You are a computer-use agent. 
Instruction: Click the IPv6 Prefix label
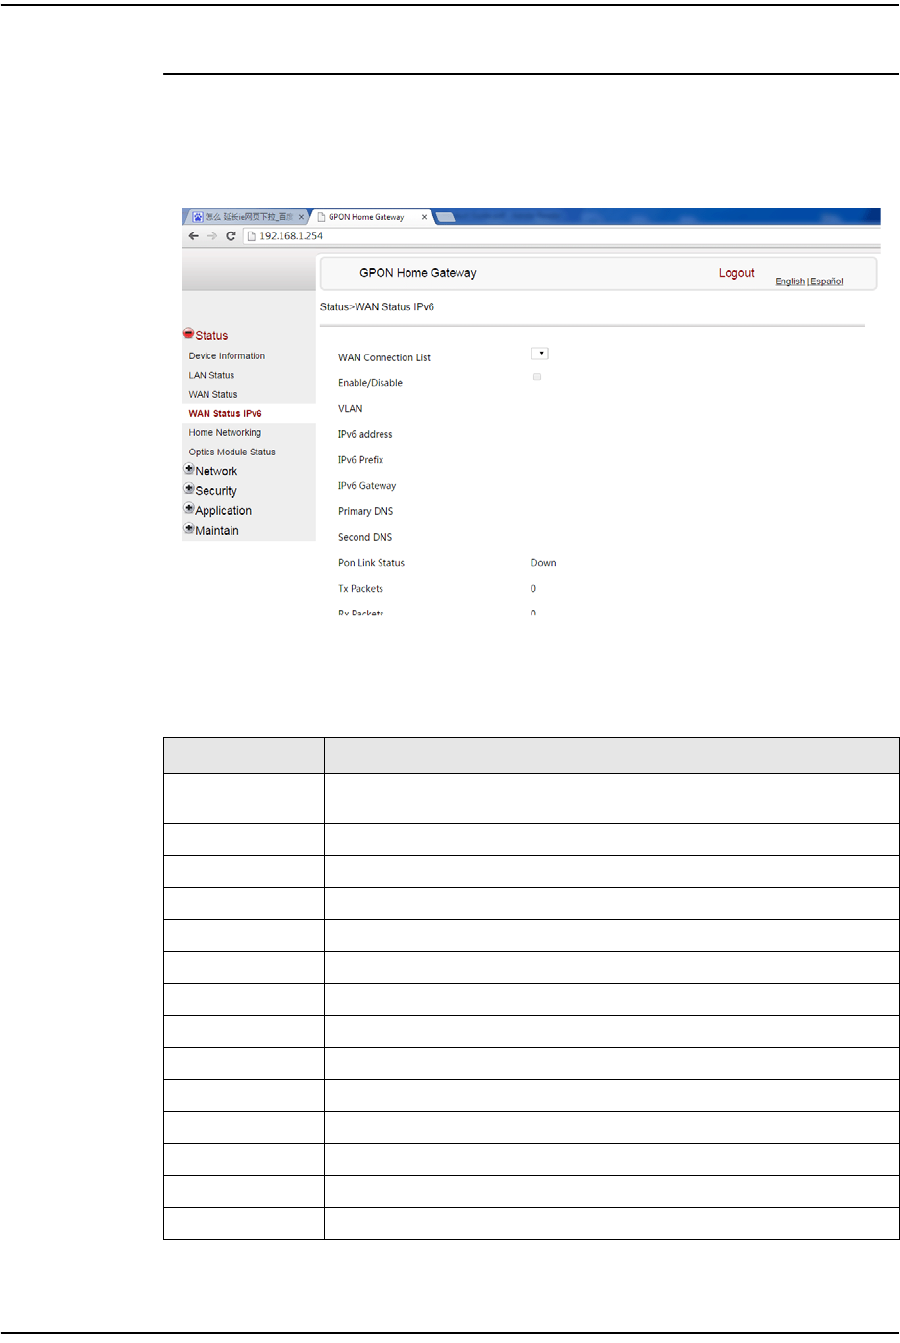coord(360,460)
